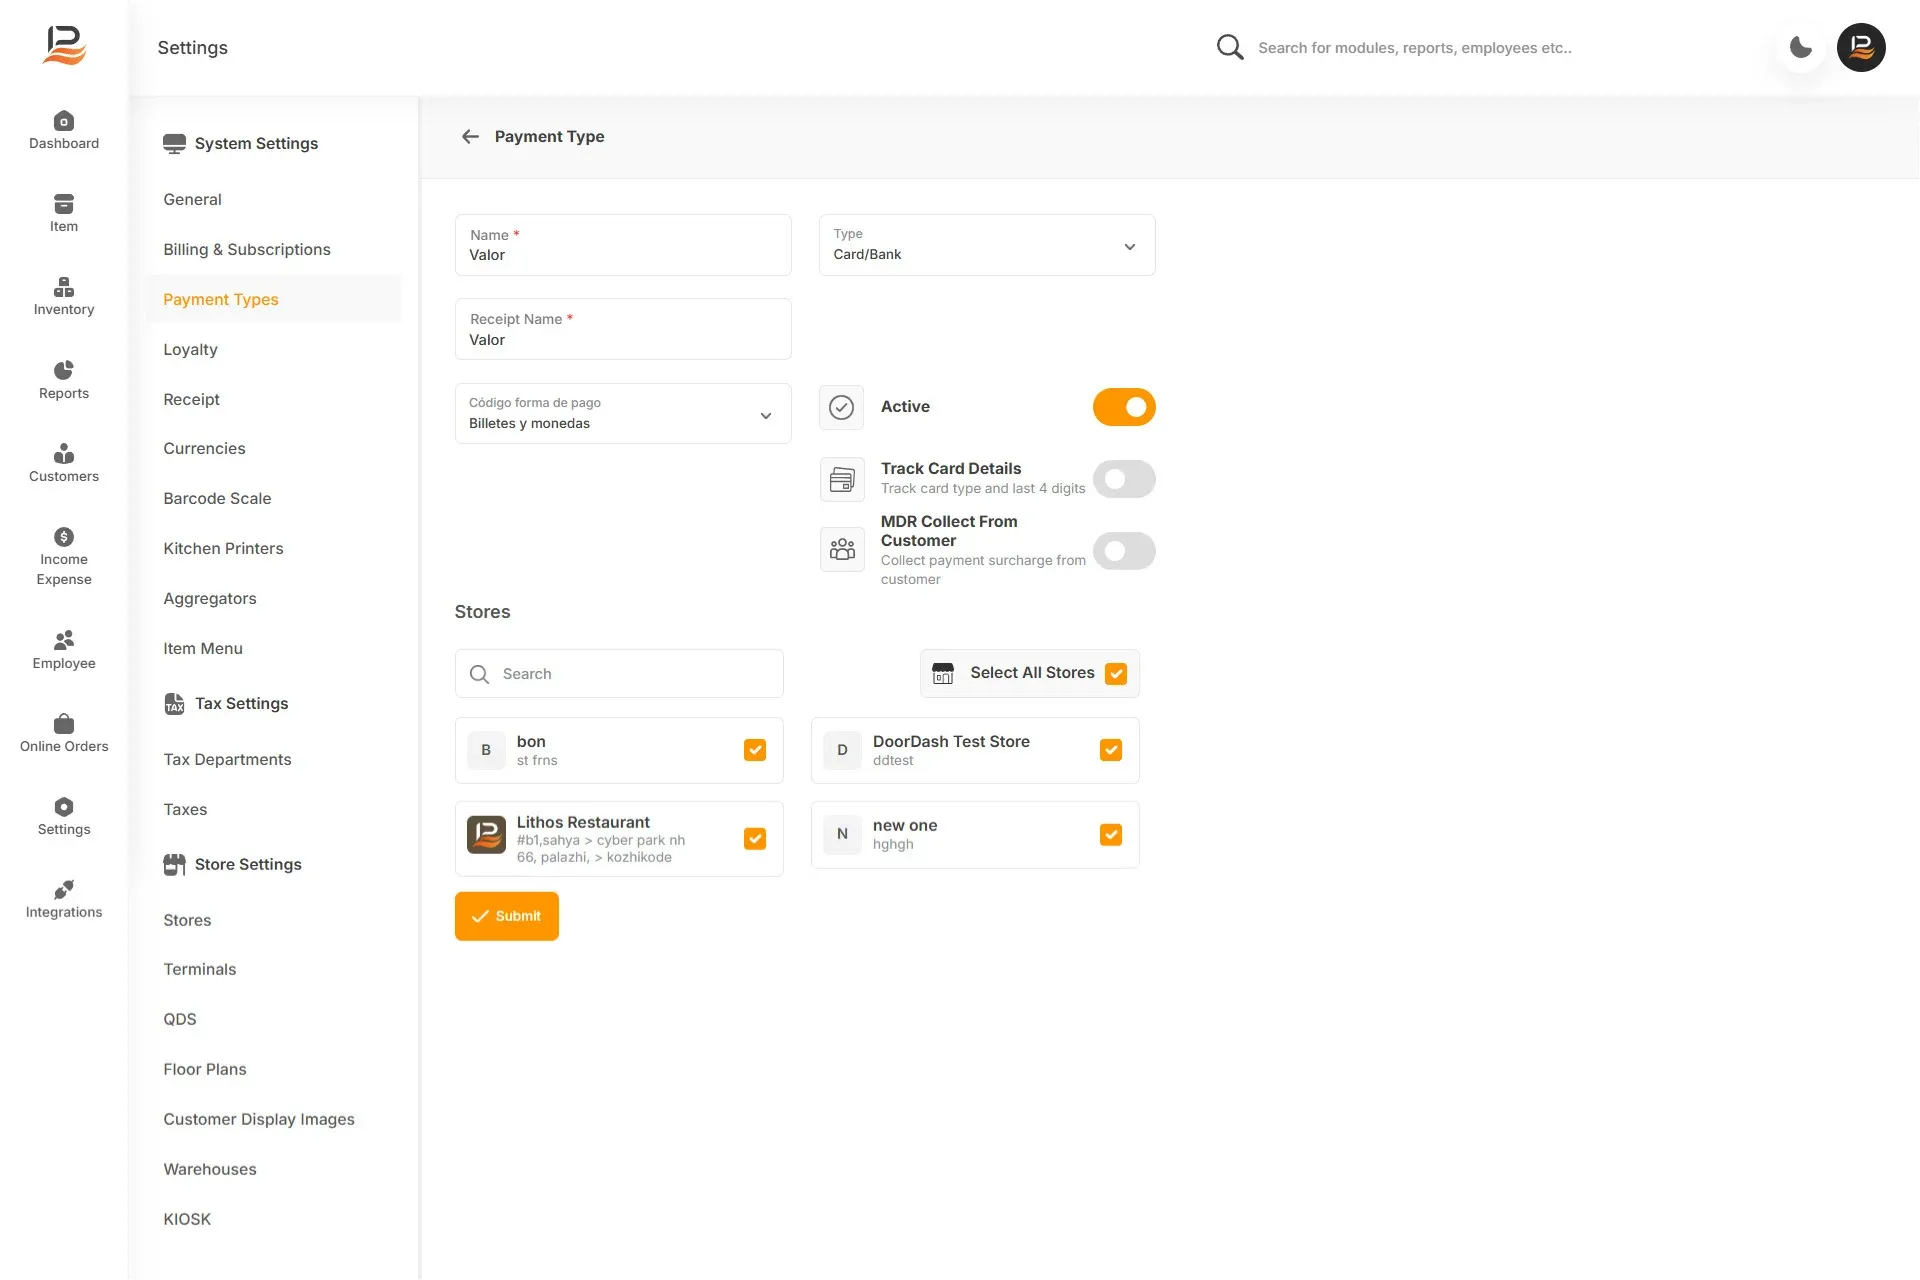Uncheck the DoorDash Test Store checkbox
This screenshot has width=1920, height=1280.
click(x=1111, y=750)
